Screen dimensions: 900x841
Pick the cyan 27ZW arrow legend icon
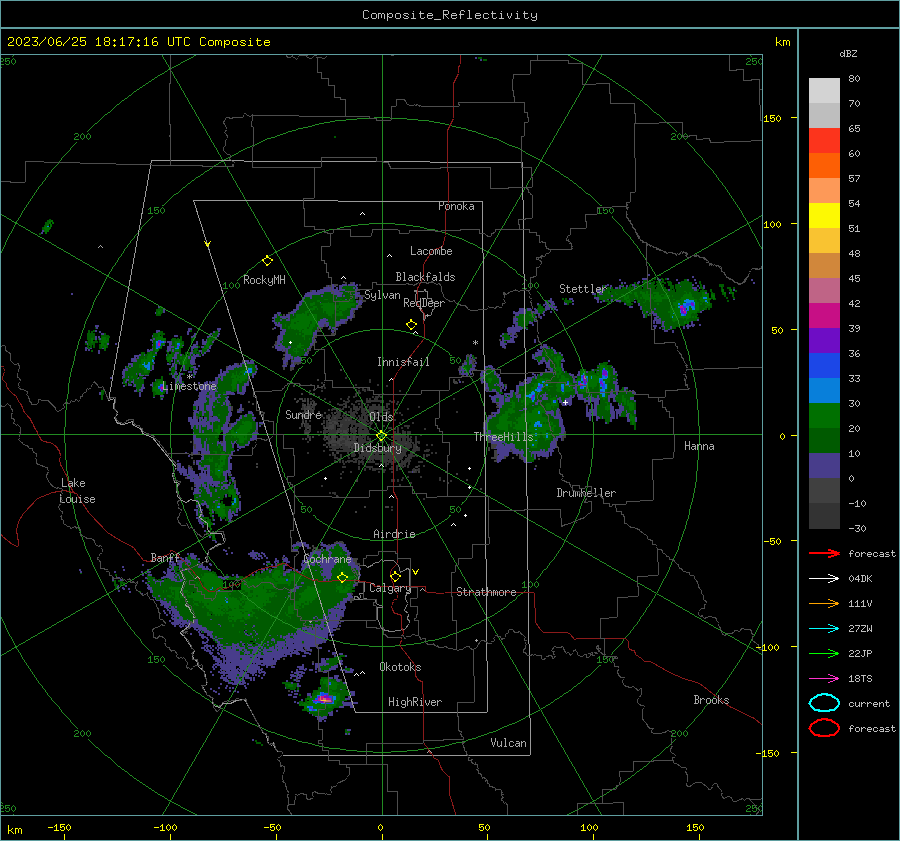tap(824, 629)
